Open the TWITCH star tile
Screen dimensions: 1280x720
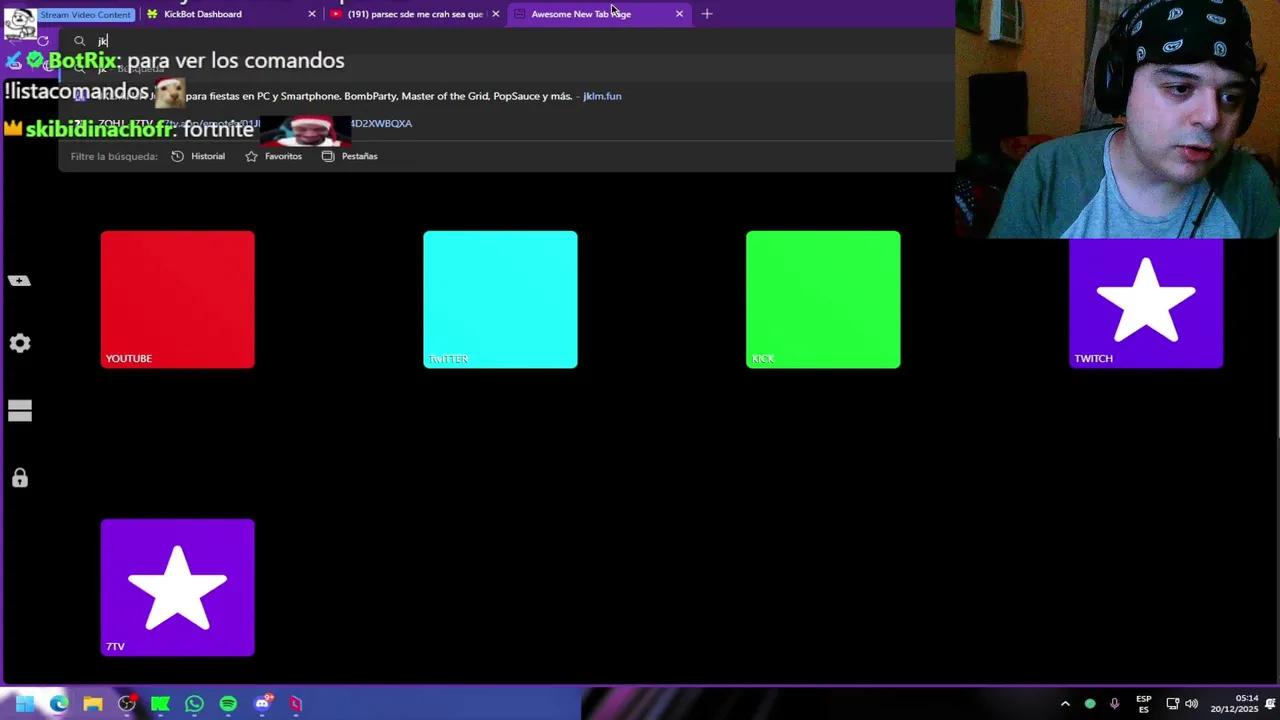pos(1146,300)
